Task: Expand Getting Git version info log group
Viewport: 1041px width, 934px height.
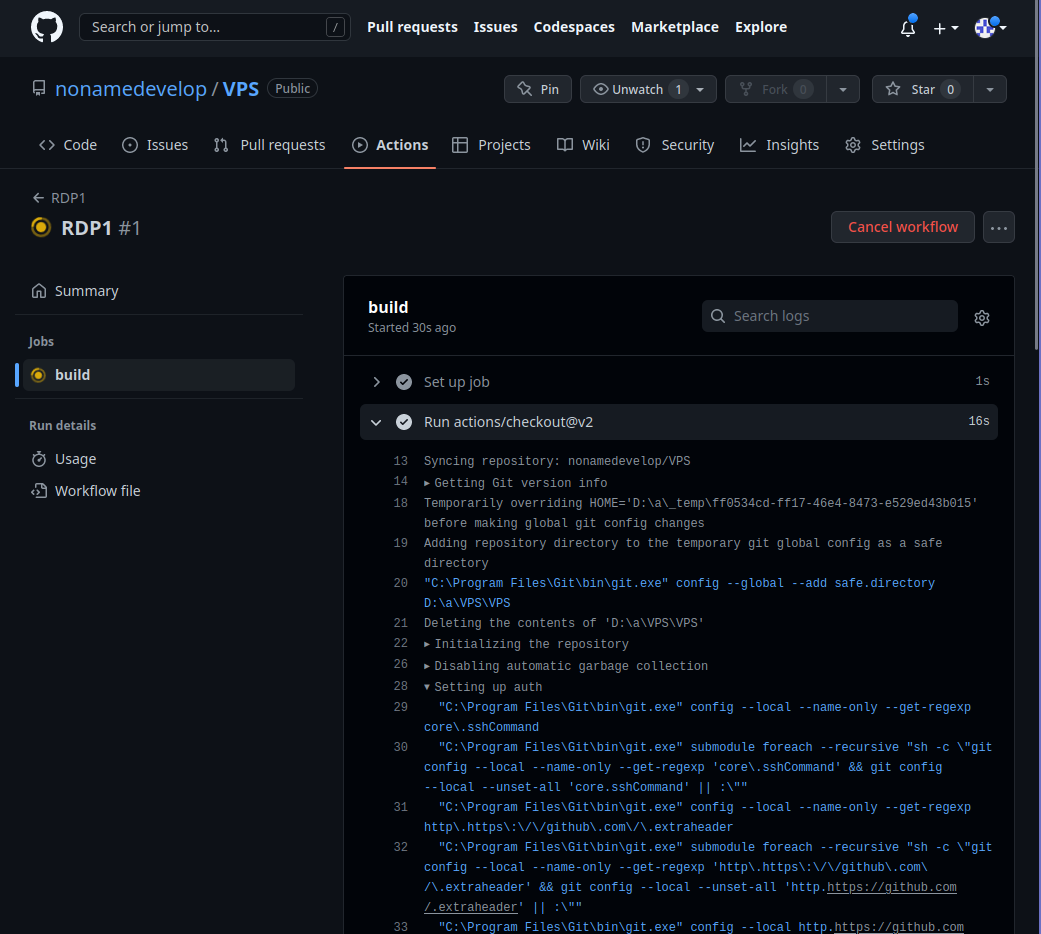Action: point(516,483)
